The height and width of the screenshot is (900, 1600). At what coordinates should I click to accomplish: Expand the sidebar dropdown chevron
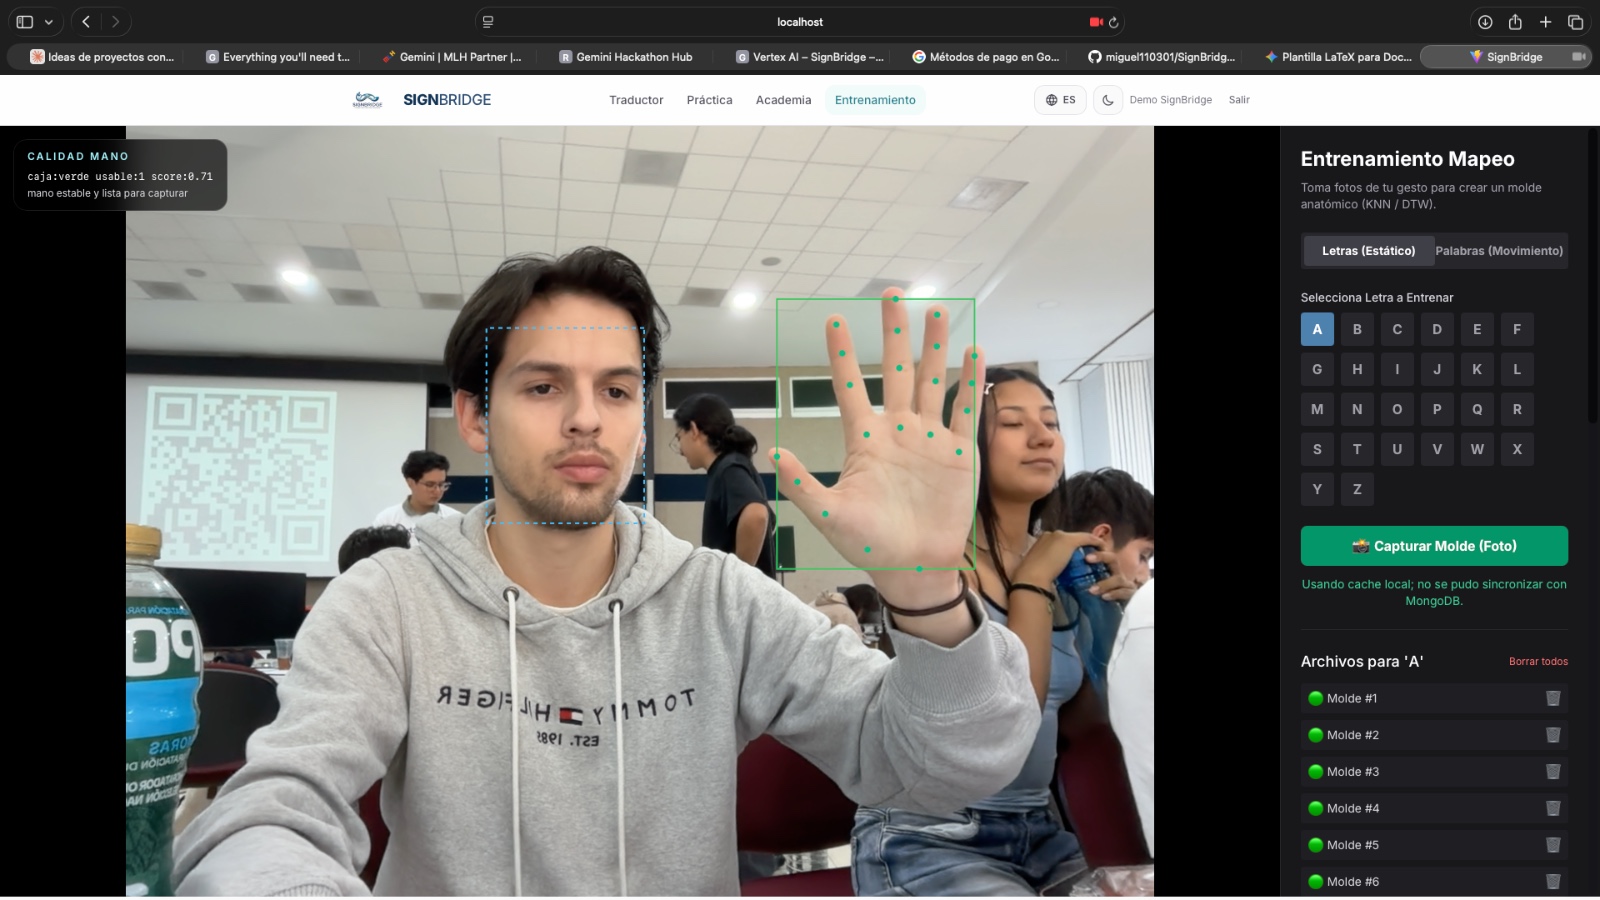tap(49, 22)
